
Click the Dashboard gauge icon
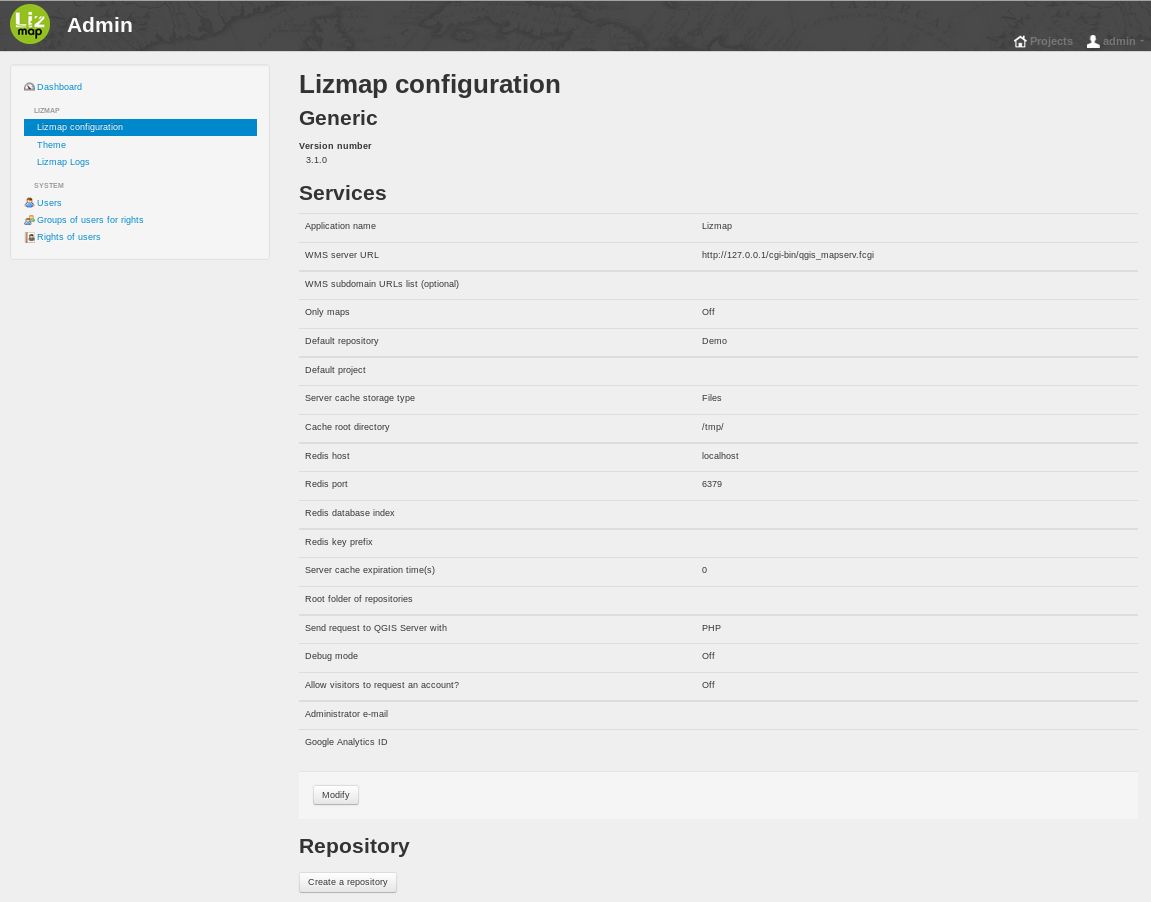click(x=29, y=87)
